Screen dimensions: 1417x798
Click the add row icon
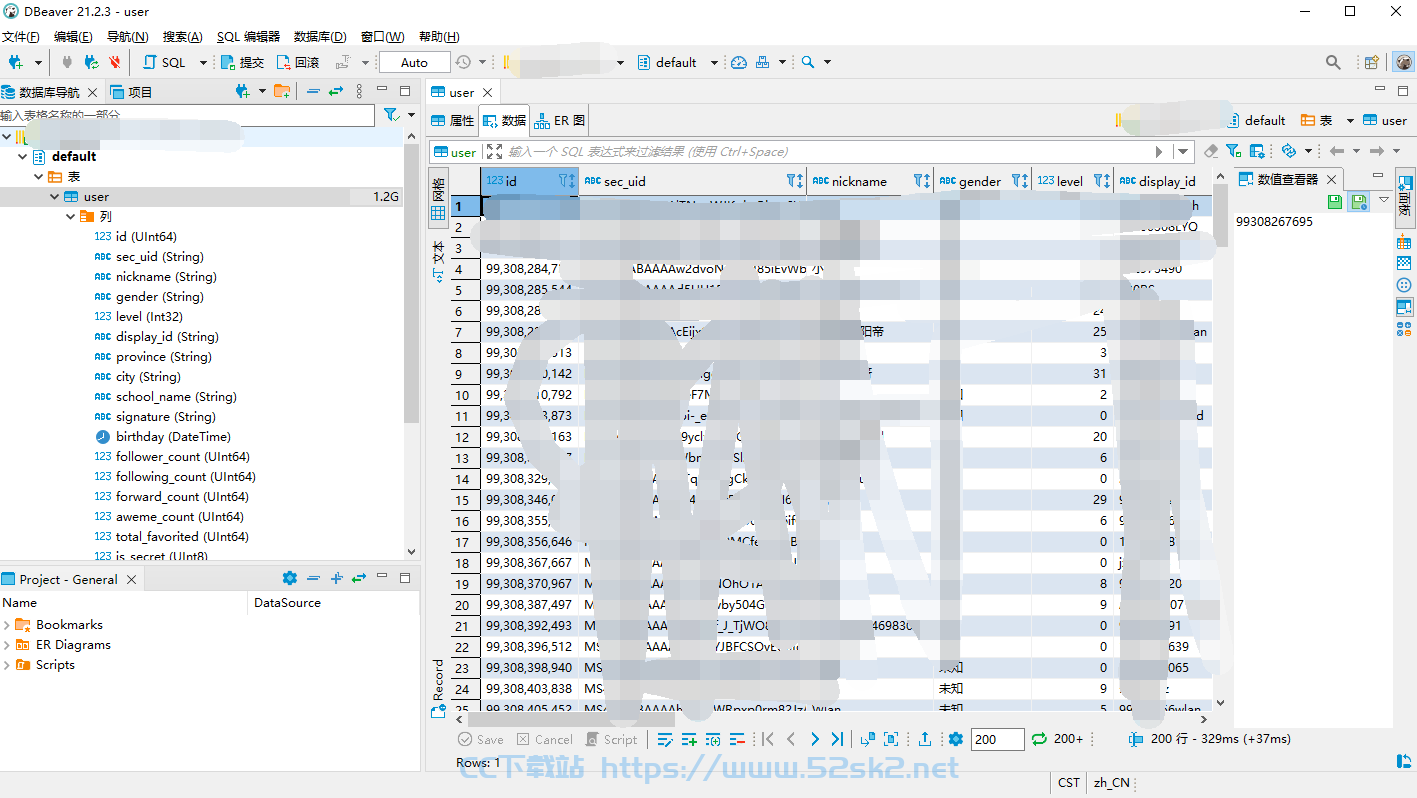tap(689, 739)
